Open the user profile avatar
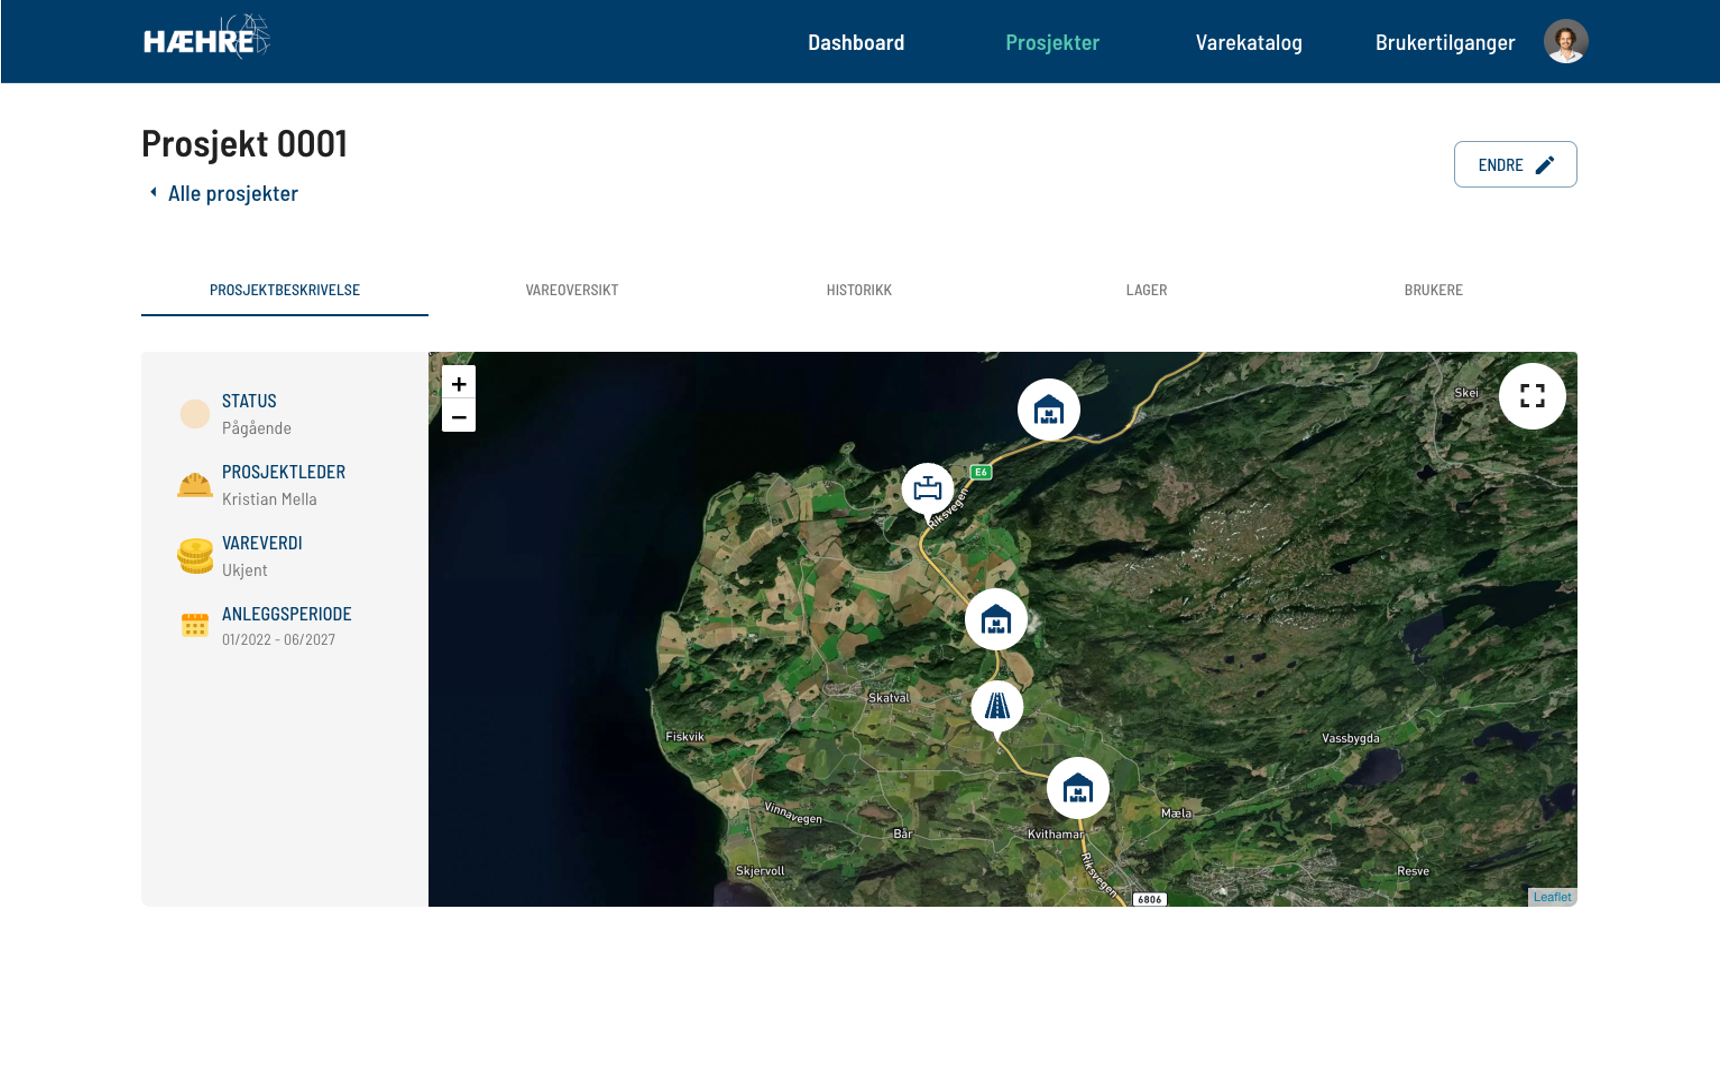This screenshot has height=1072, width=1720. [x=1565, y=42]
